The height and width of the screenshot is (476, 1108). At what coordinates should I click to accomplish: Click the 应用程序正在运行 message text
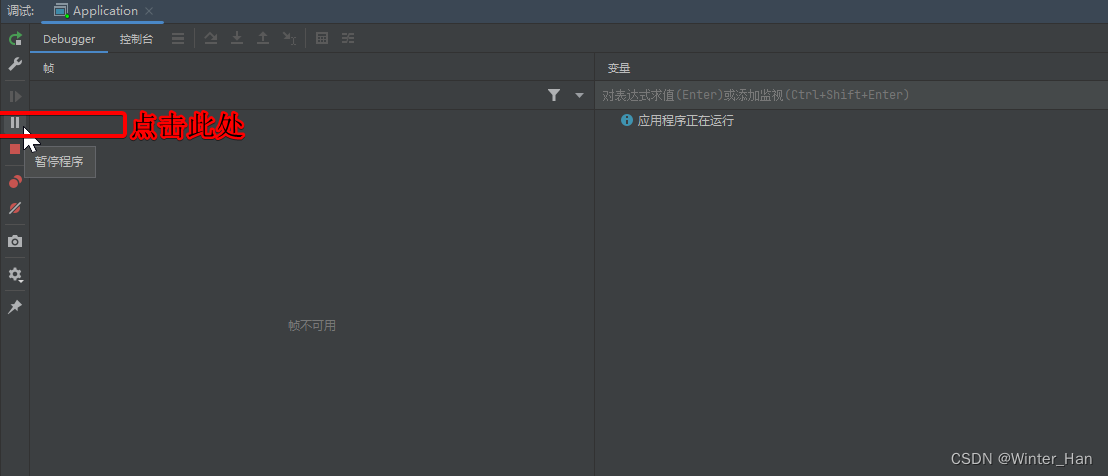[x=685, y=120]
